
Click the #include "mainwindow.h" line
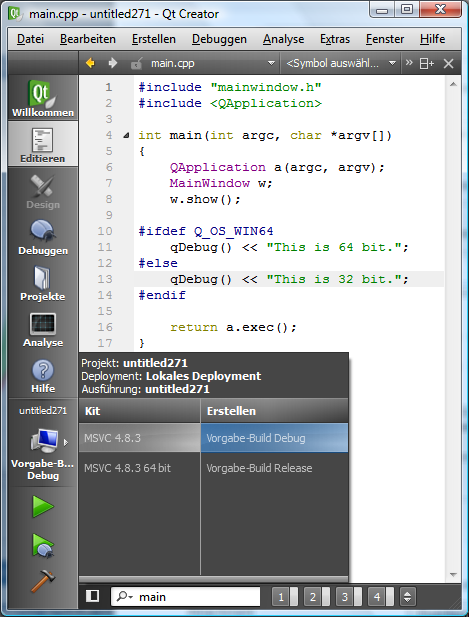point(230,87)
